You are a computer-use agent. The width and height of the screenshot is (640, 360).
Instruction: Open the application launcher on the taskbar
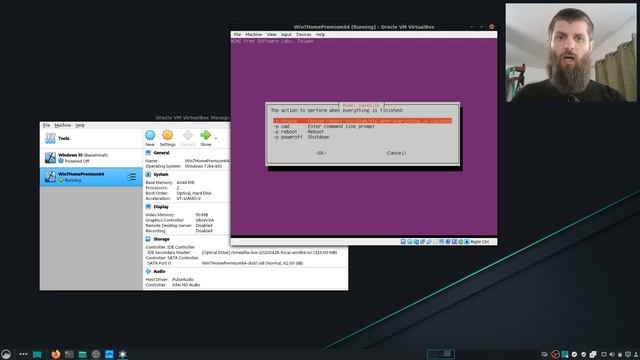pyautogui.click(x=6, y=354)
